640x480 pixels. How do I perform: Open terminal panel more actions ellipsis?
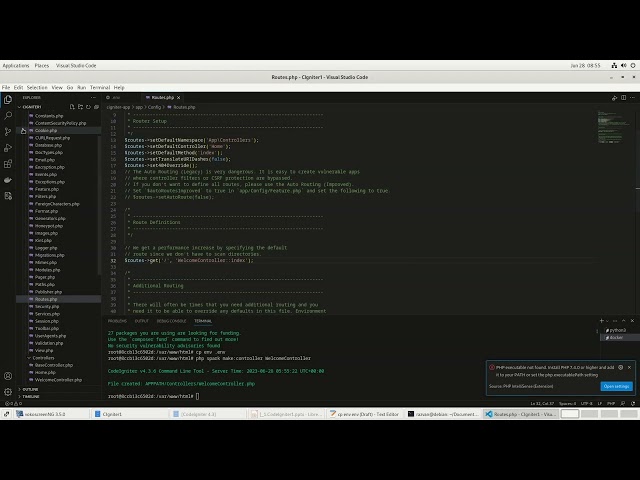pyautogui.click(x=615, y=321)
